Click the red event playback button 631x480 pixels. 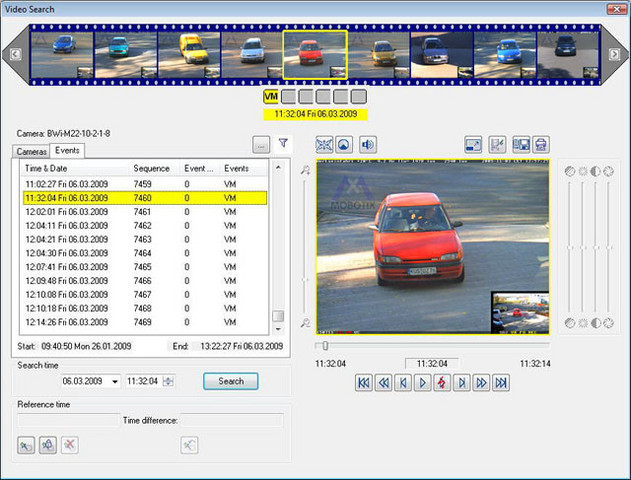coord(441,383)
